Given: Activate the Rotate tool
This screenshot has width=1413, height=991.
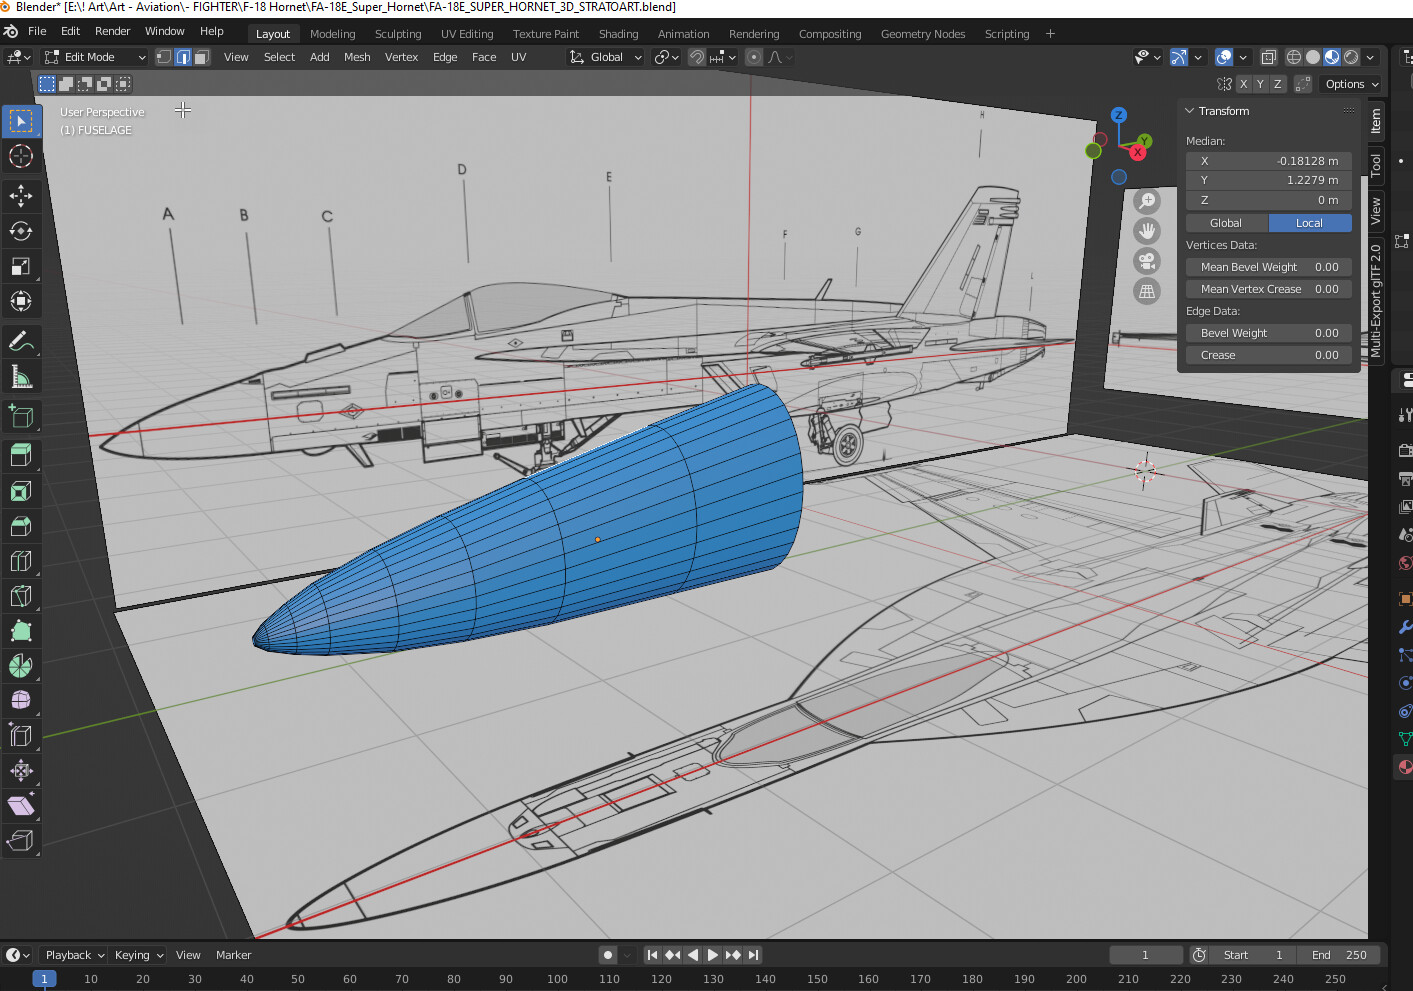Looking at the screenshot, I should tap(21, 231).
